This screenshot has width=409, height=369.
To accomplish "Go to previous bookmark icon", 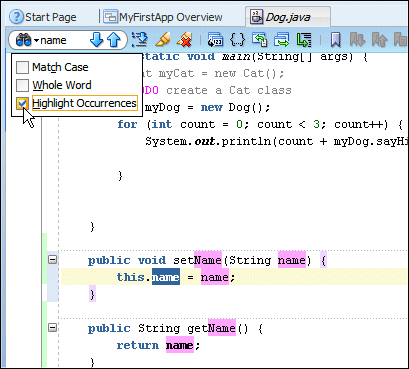I will (x=379, y=40).
